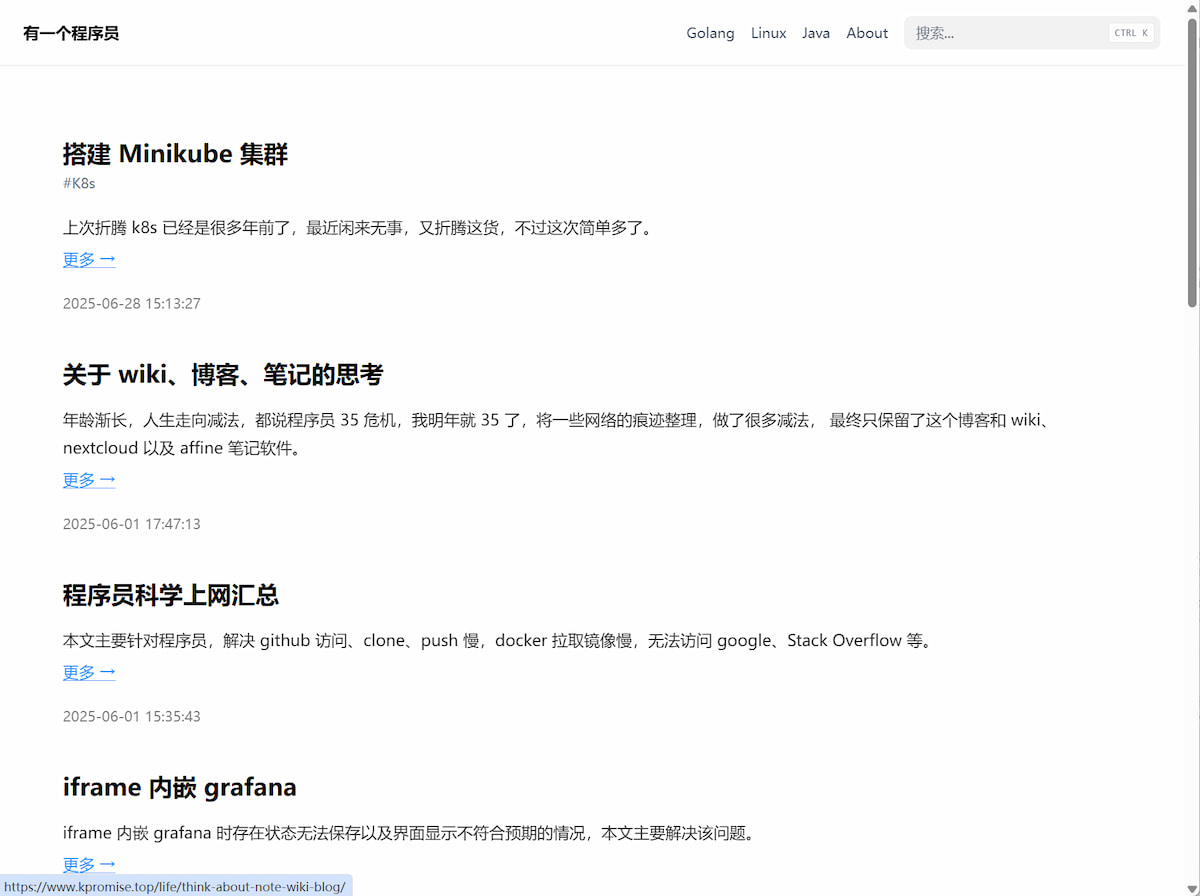
Task: Open the 有一个程序员 site home link
Action: coord(71,33)
